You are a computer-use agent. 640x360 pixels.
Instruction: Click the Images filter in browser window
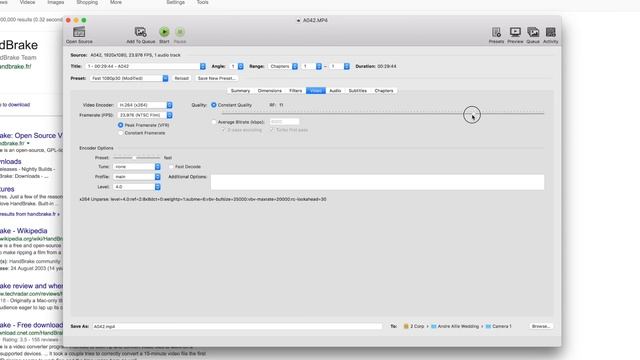56,2
